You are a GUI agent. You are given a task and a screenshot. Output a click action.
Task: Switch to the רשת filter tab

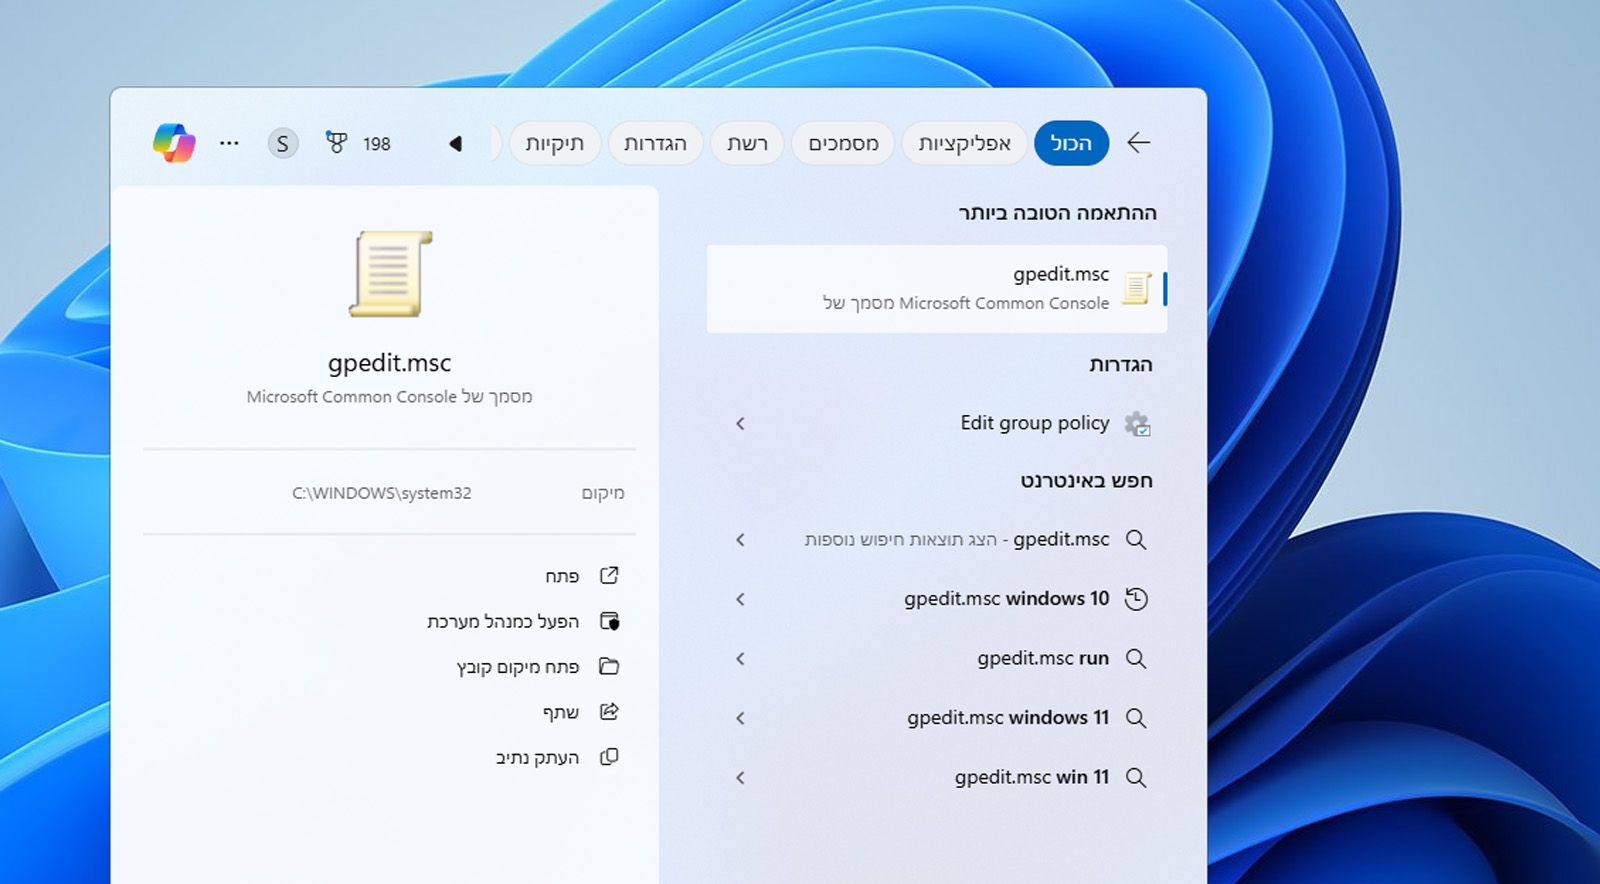[x=747, y=143]
